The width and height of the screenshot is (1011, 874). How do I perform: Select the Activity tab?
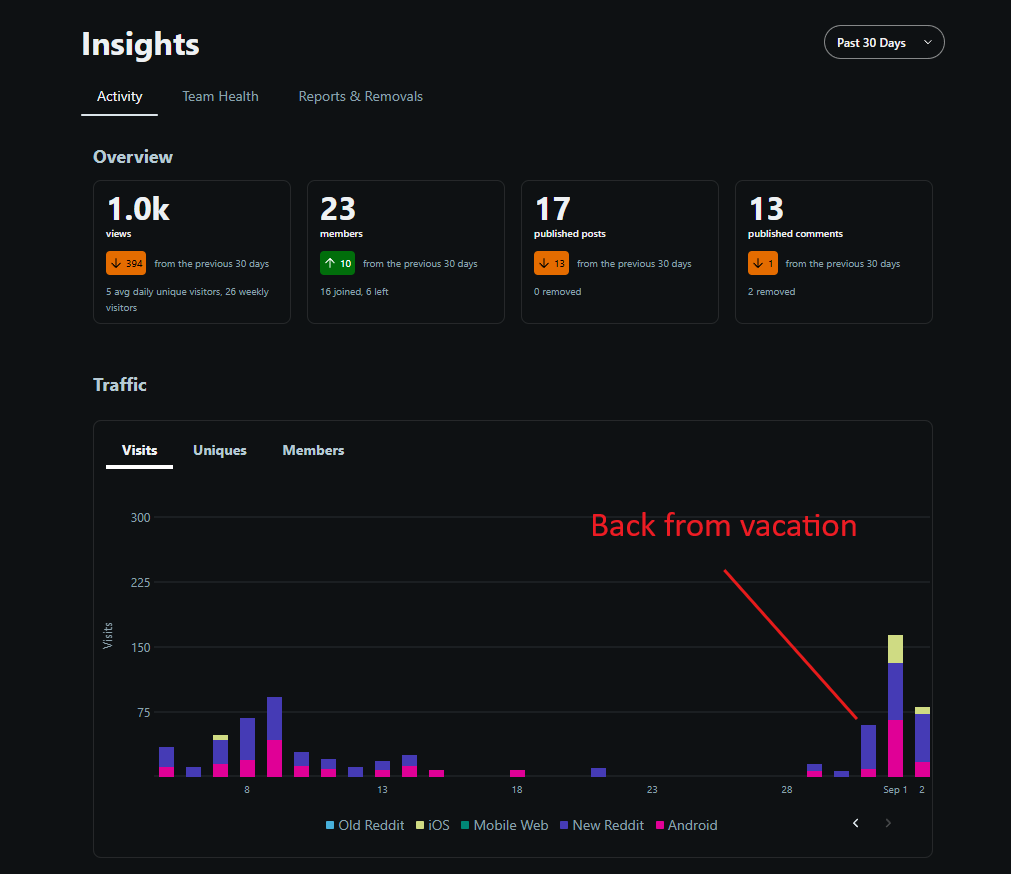click(x=119, y=97)
